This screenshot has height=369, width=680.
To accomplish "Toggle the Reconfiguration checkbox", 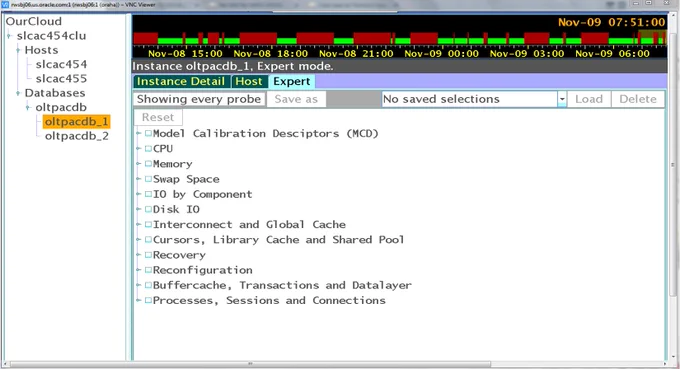I will pyautogui.click(x=148, y=270).
